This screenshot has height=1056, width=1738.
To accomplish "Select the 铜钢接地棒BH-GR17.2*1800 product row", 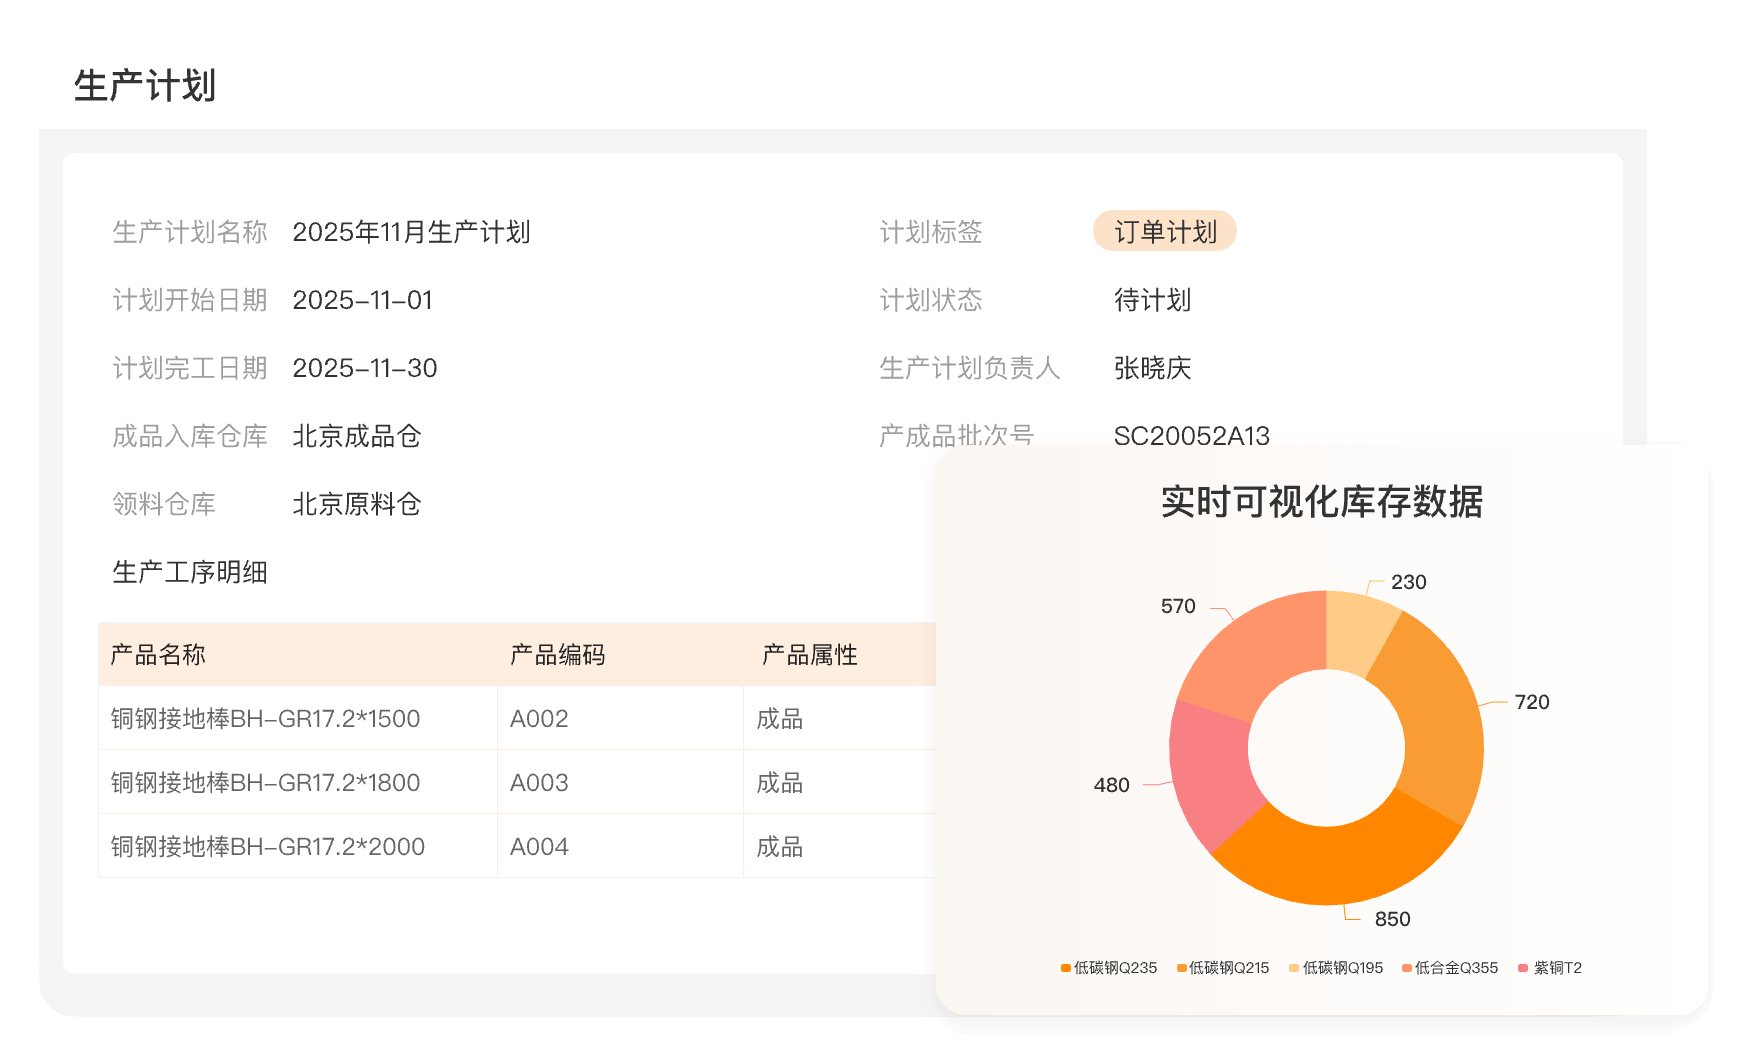I will [265, 783].
